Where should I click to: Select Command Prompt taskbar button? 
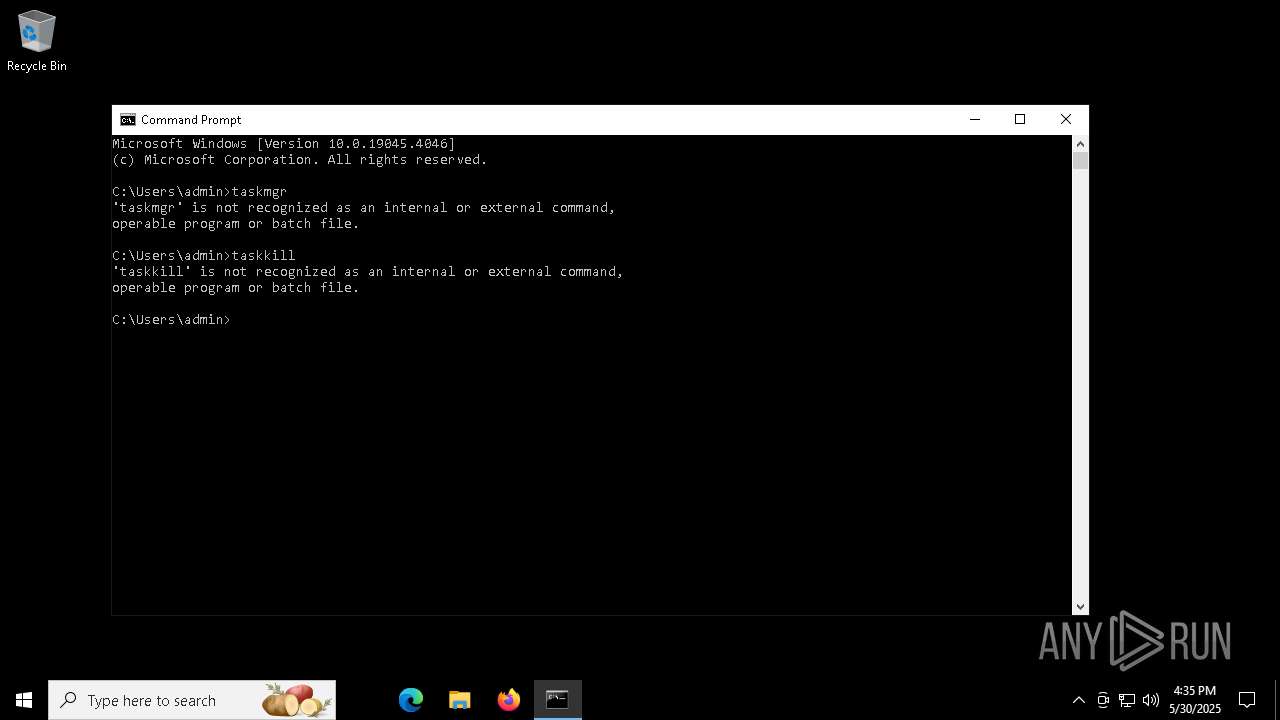point(558,700)
